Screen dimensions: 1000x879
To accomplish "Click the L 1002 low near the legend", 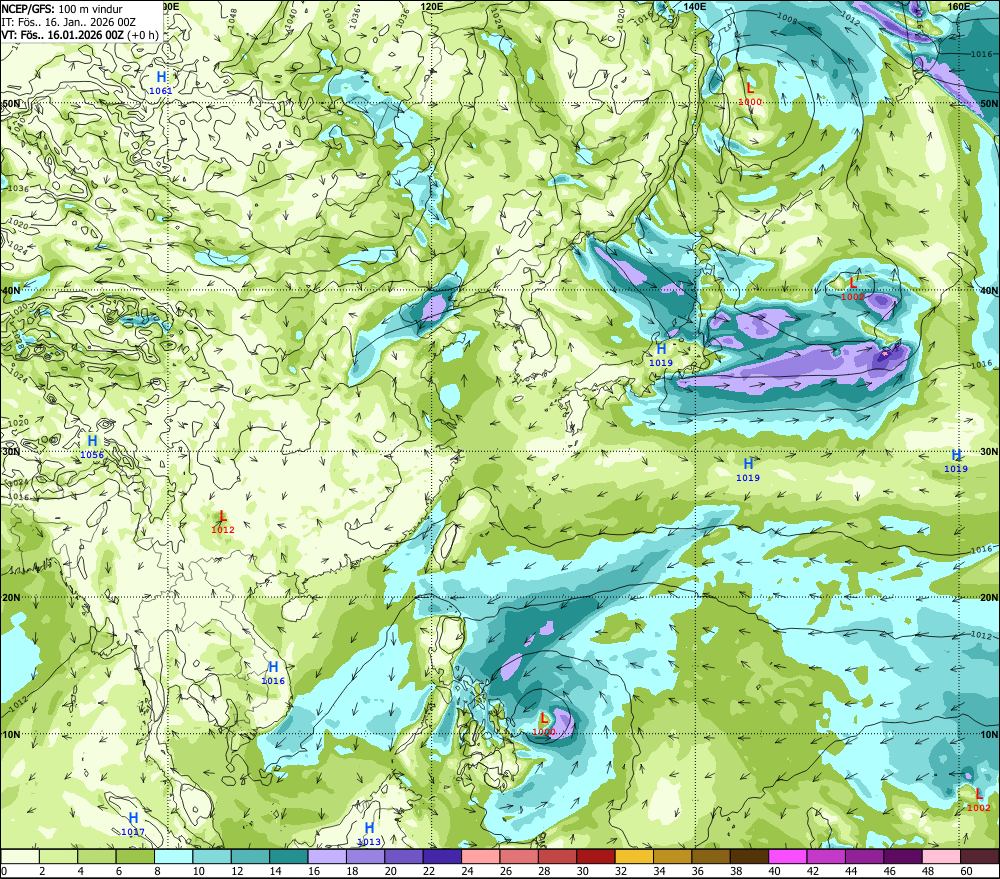I will coord(979,800).
